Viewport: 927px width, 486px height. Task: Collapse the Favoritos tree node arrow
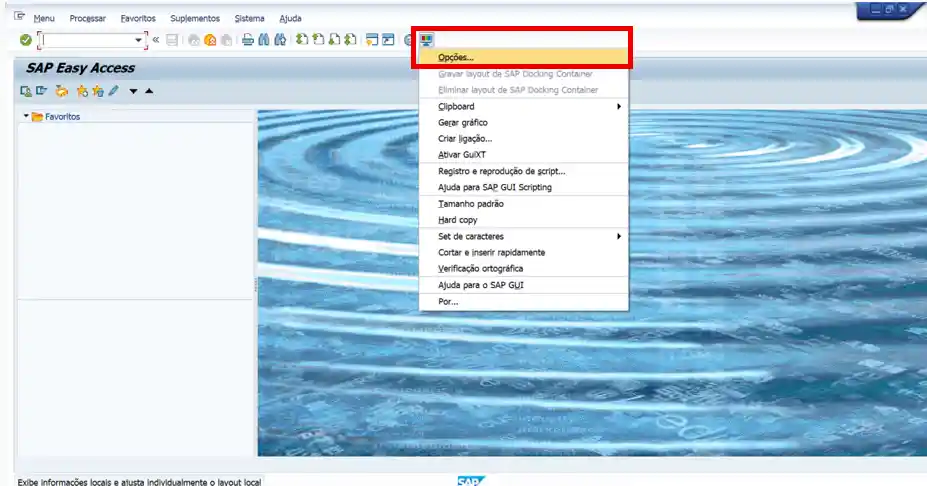click(x=26, y=116)
